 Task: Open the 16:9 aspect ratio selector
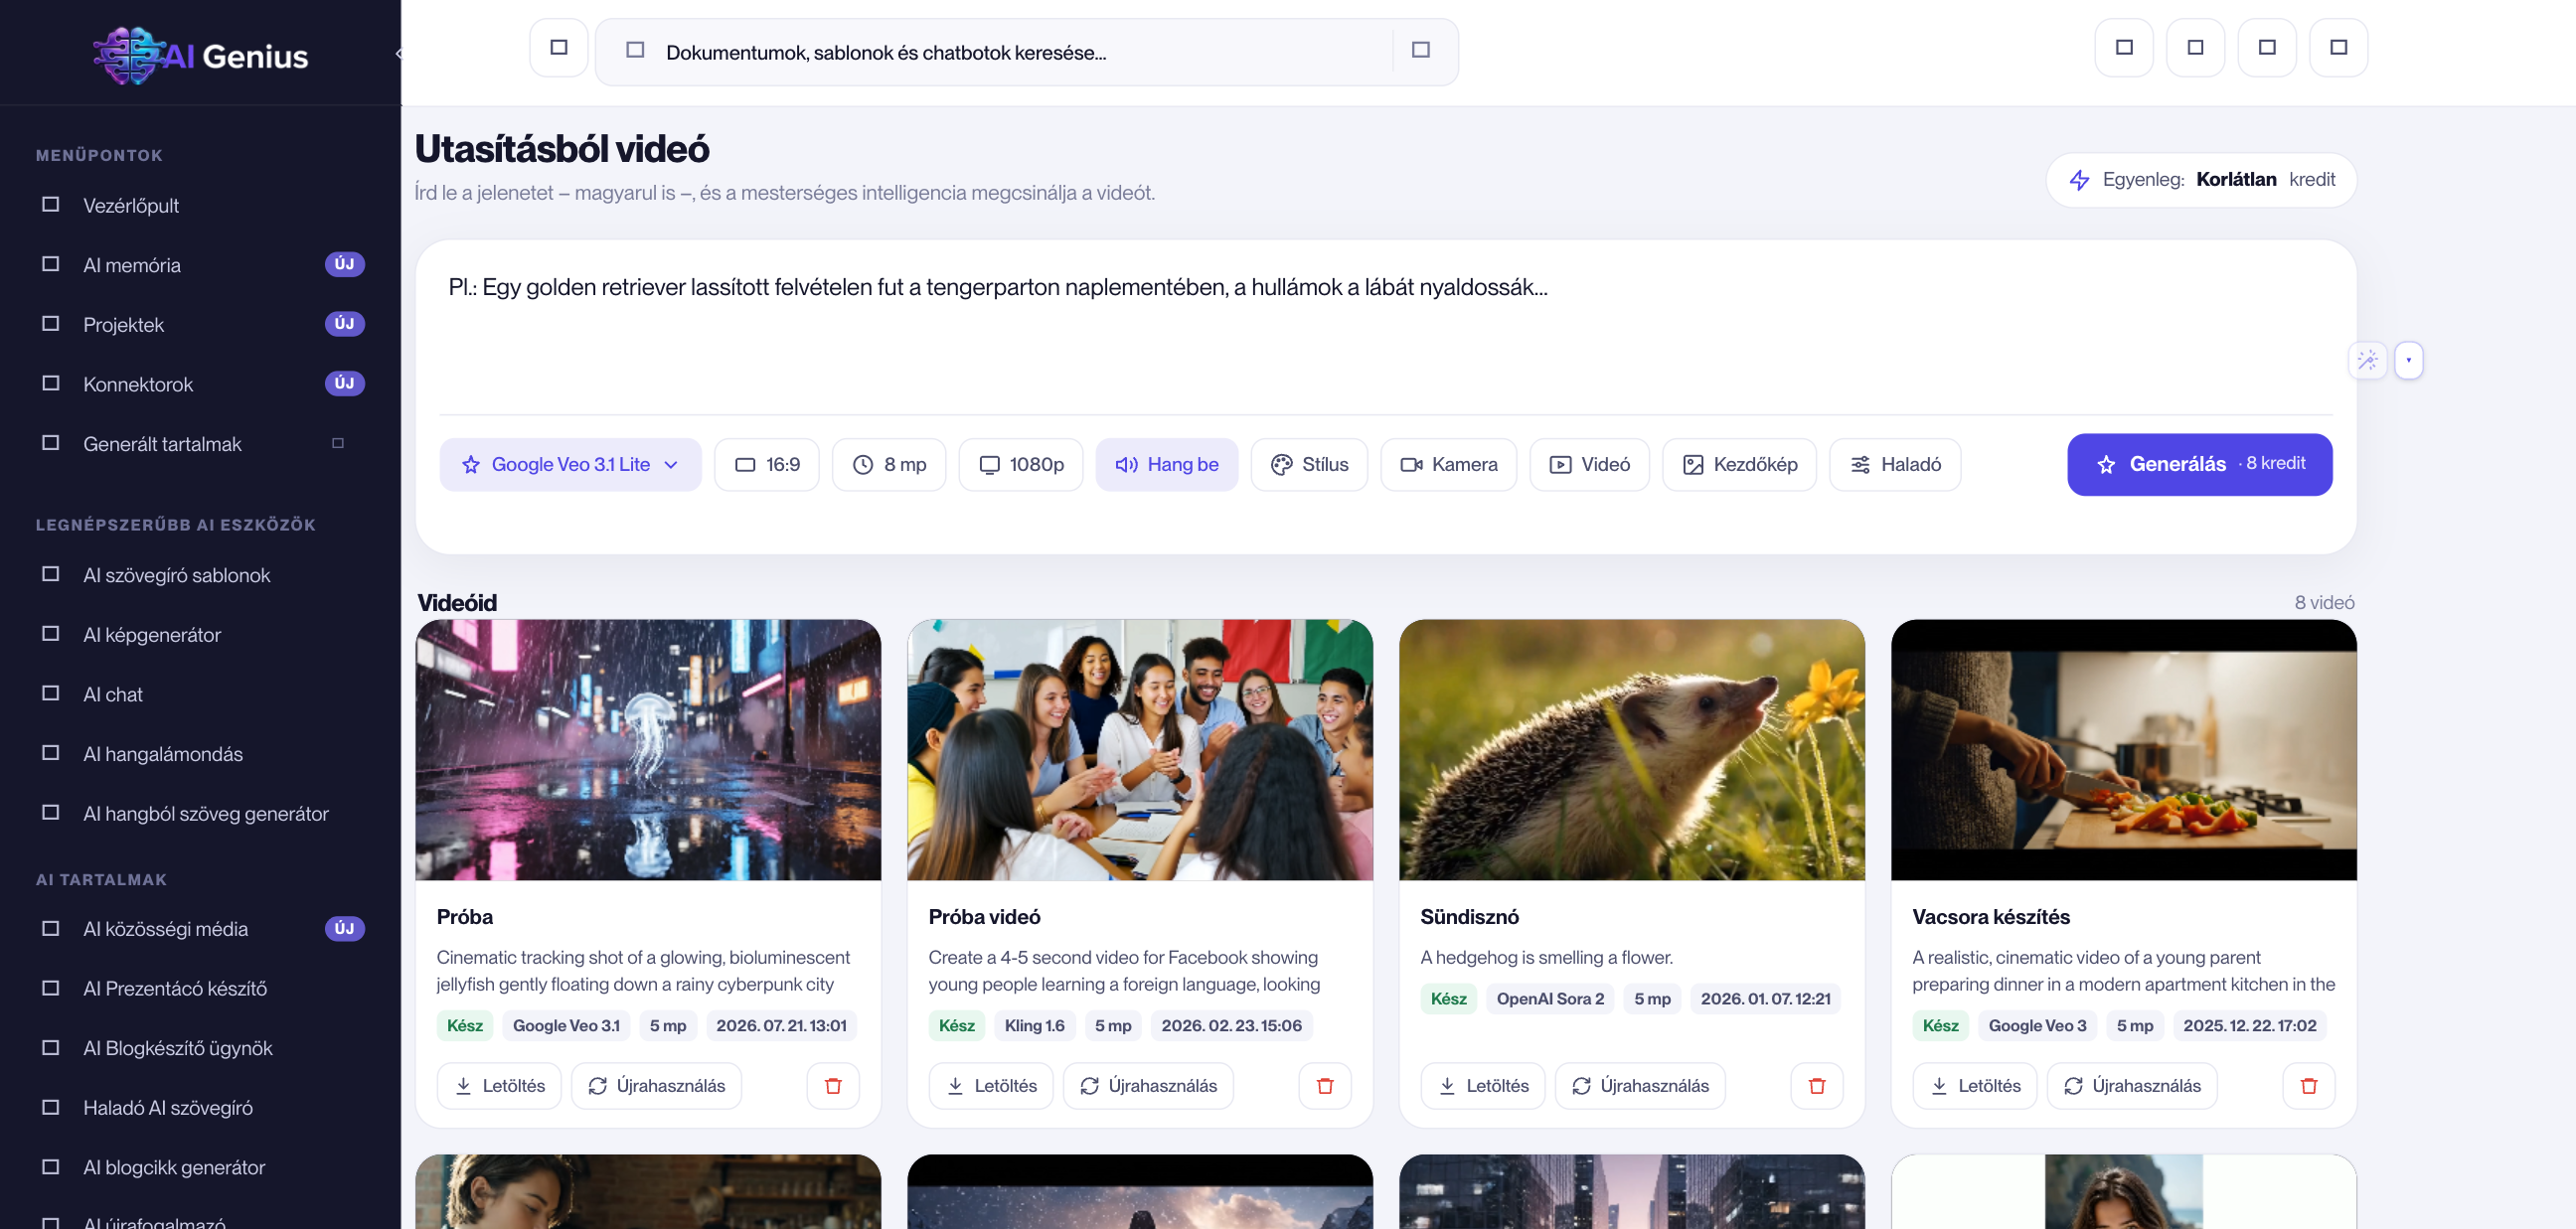click(767, 464)
